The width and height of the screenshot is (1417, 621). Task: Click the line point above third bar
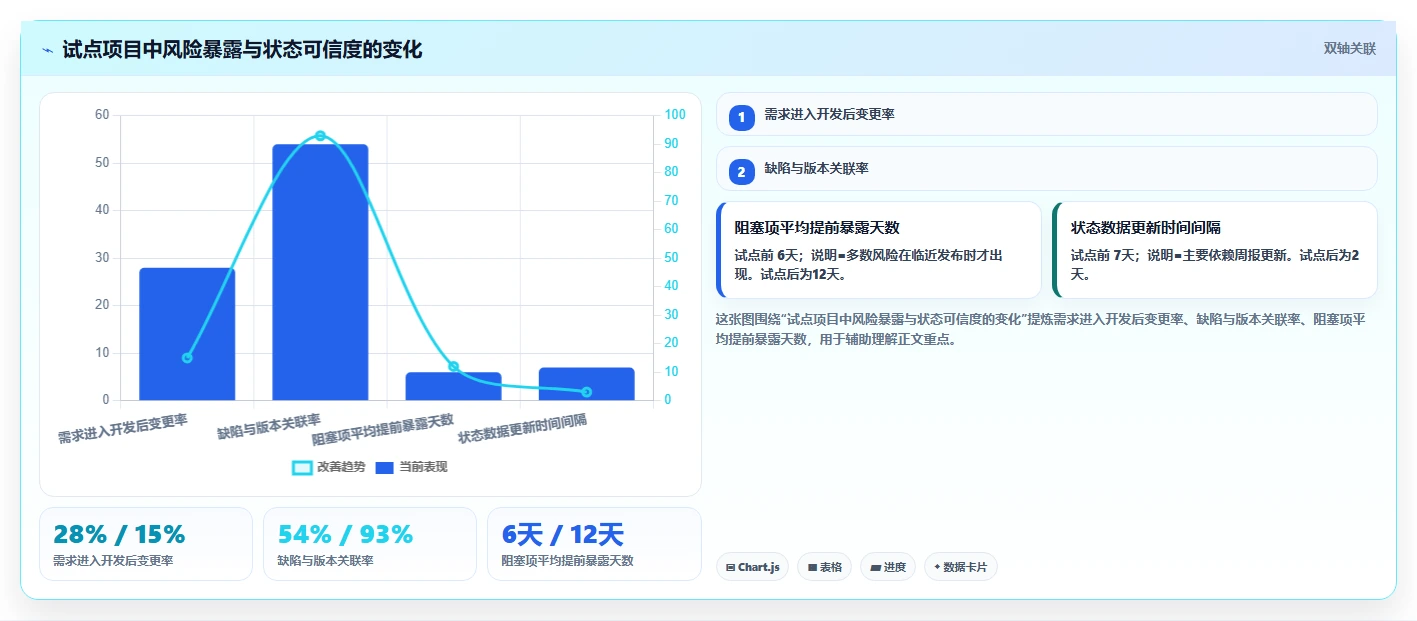coord(453,367)
